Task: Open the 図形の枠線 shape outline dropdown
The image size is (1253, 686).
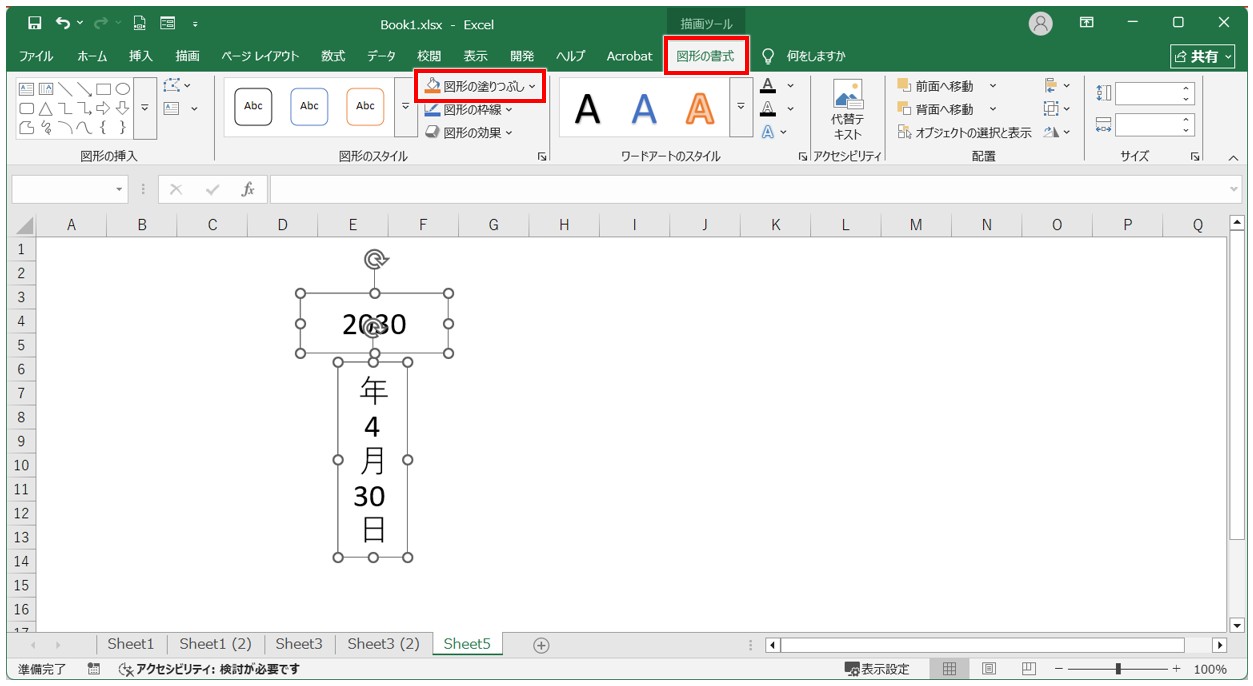Action: [x=468, y=109]
